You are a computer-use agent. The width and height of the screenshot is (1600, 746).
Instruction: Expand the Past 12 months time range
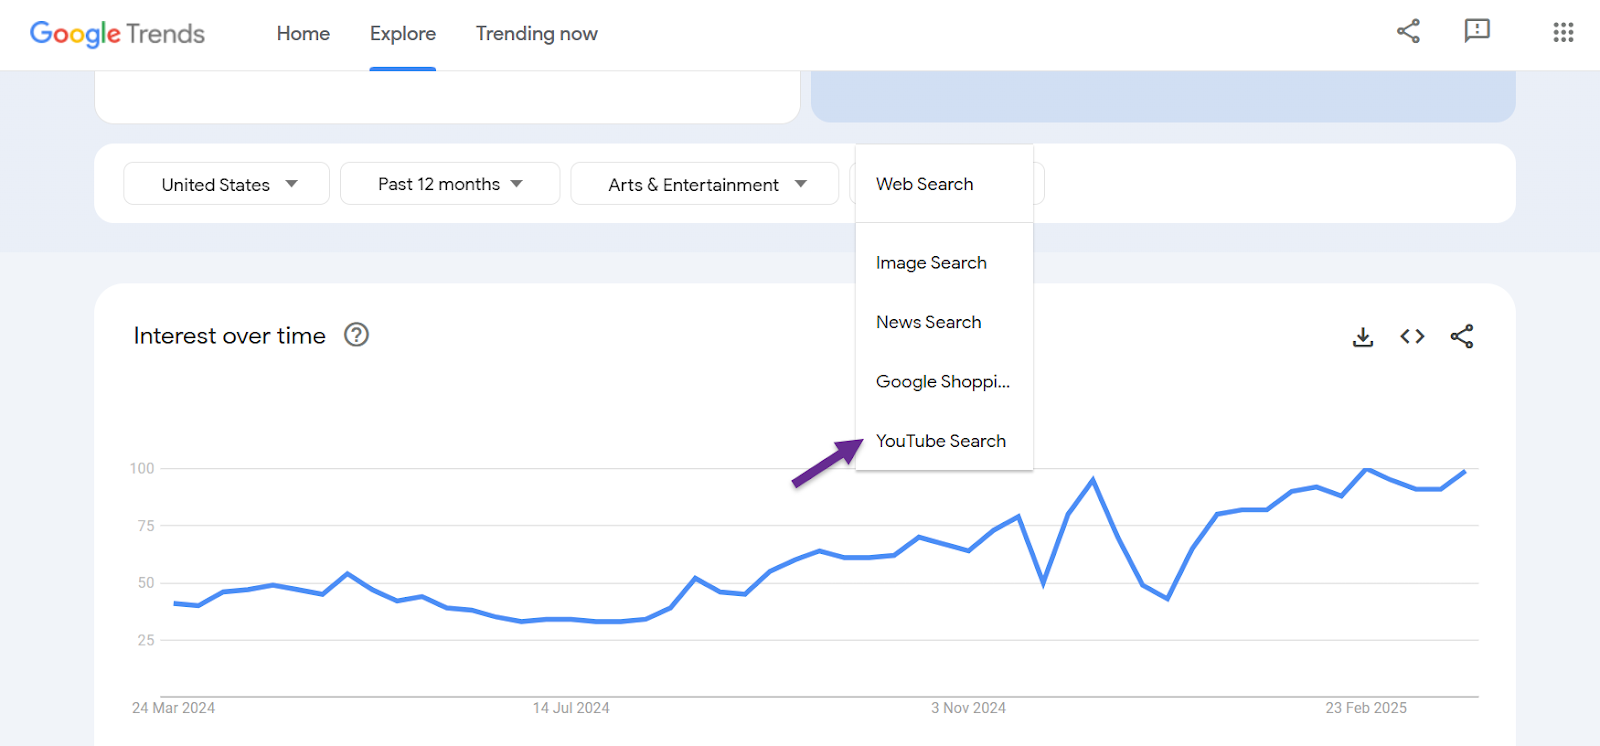tap(450, 184)
